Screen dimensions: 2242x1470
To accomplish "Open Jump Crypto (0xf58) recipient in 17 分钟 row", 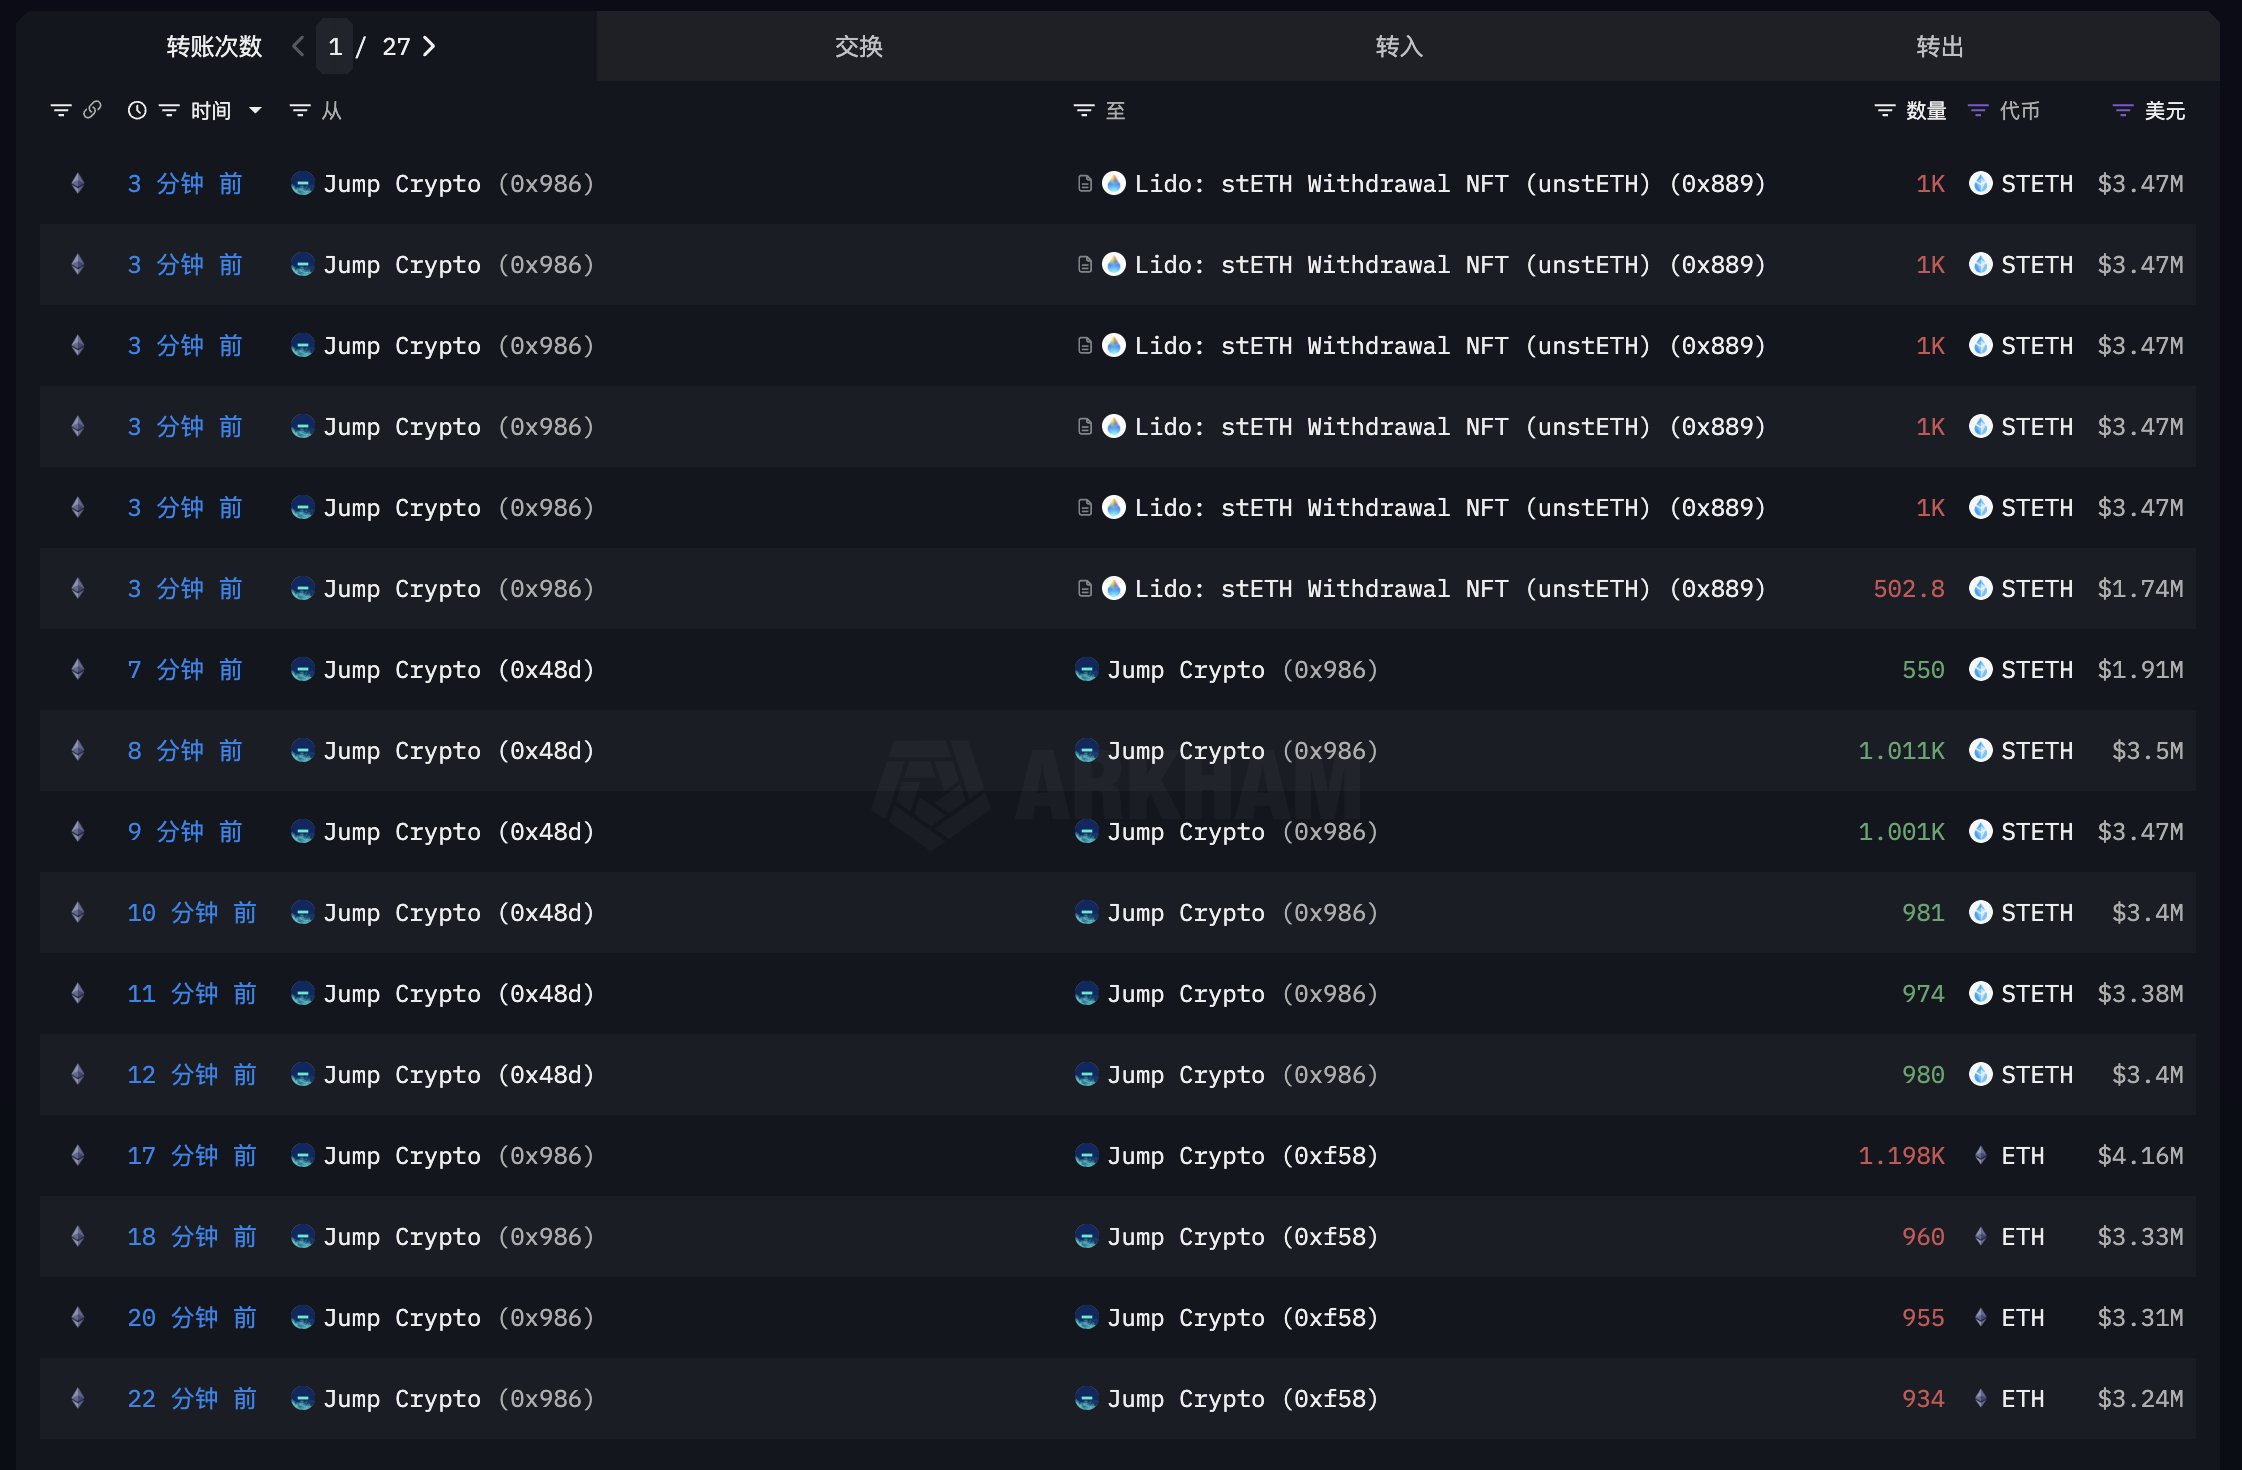I will click(x=1242, y=1155).
